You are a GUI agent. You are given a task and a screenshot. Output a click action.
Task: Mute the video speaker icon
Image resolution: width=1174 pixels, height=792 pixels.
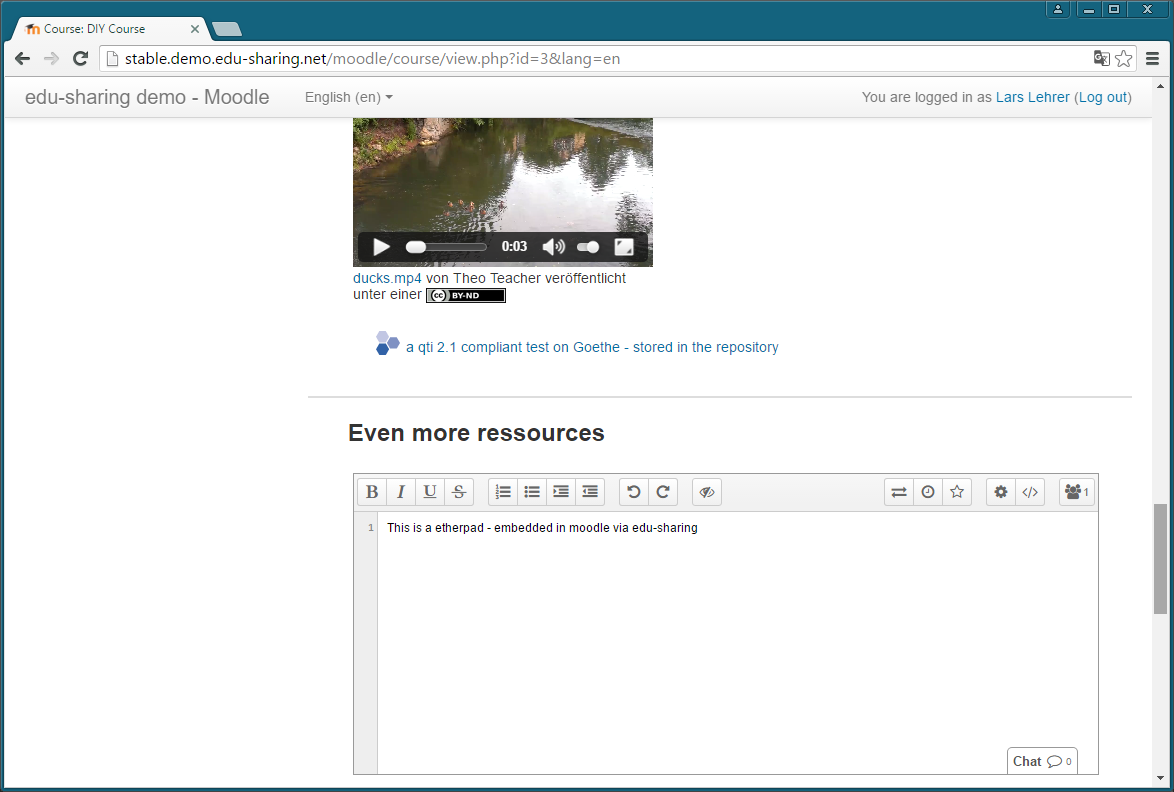point(553,247)
